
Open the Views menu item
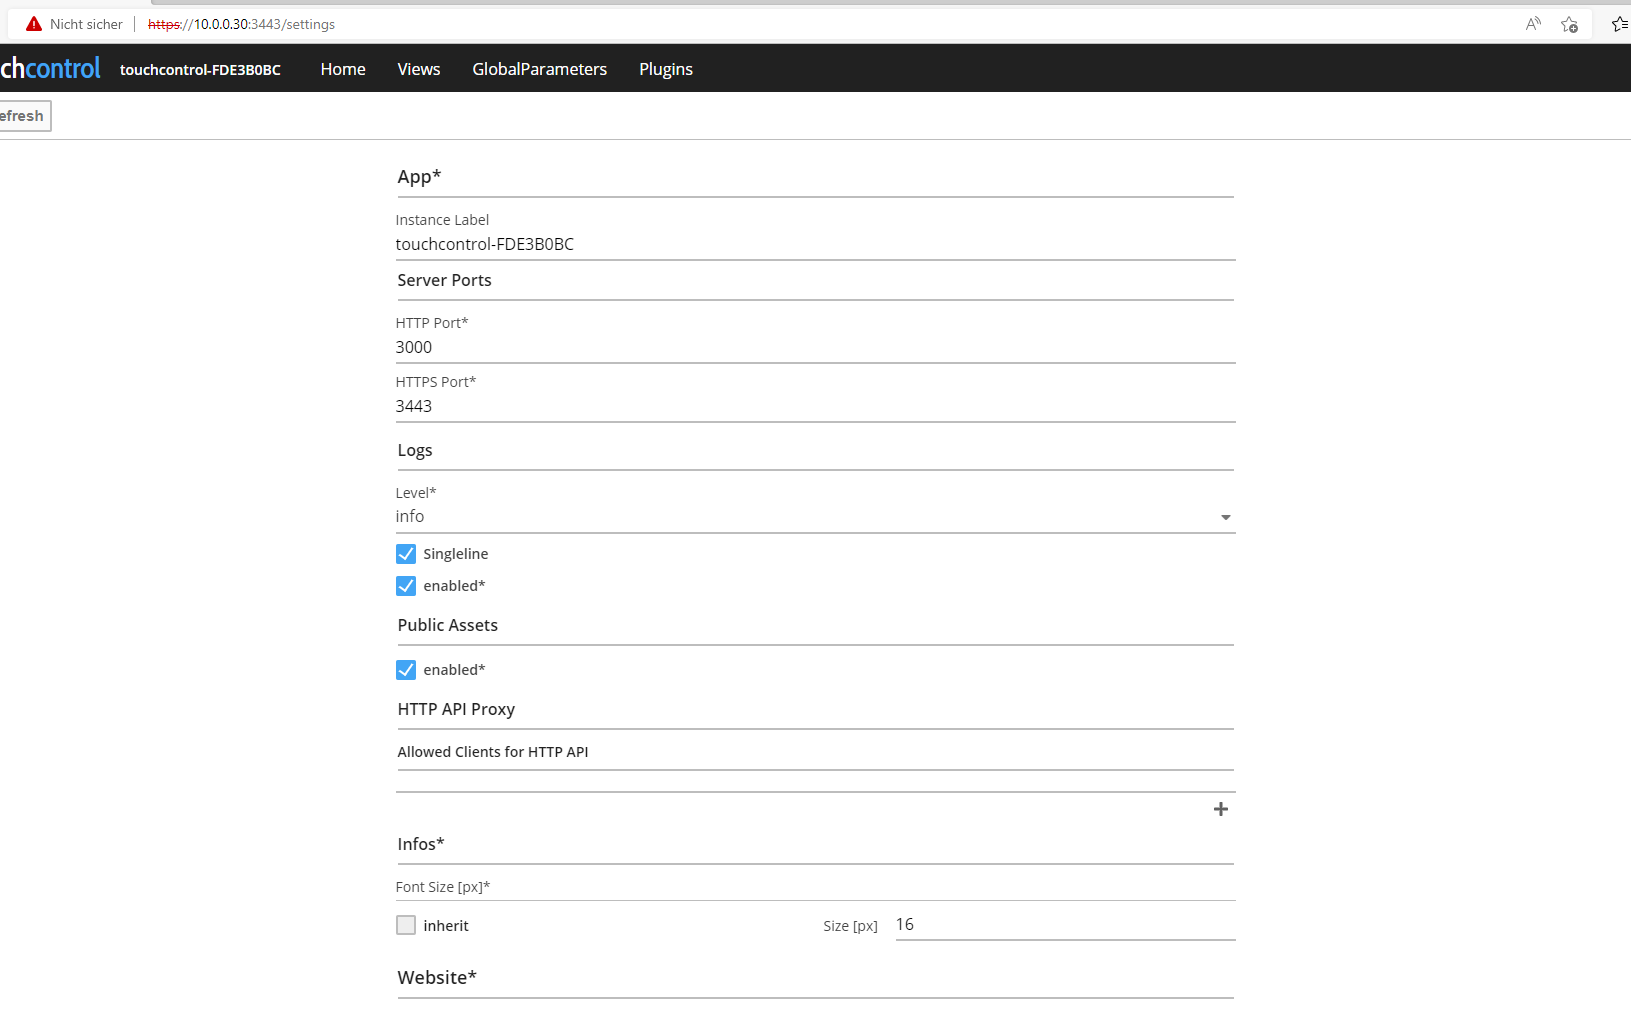coord(418,69)
